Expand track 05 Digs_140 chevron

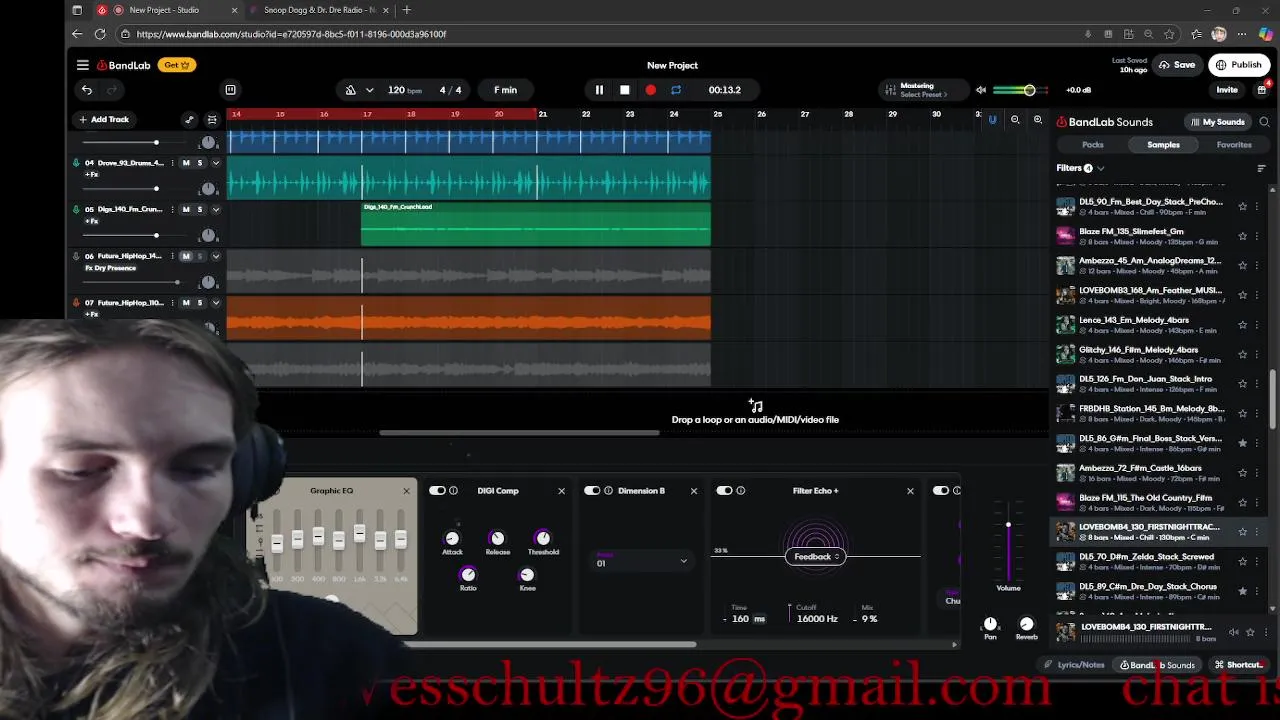tap(215, 210)
